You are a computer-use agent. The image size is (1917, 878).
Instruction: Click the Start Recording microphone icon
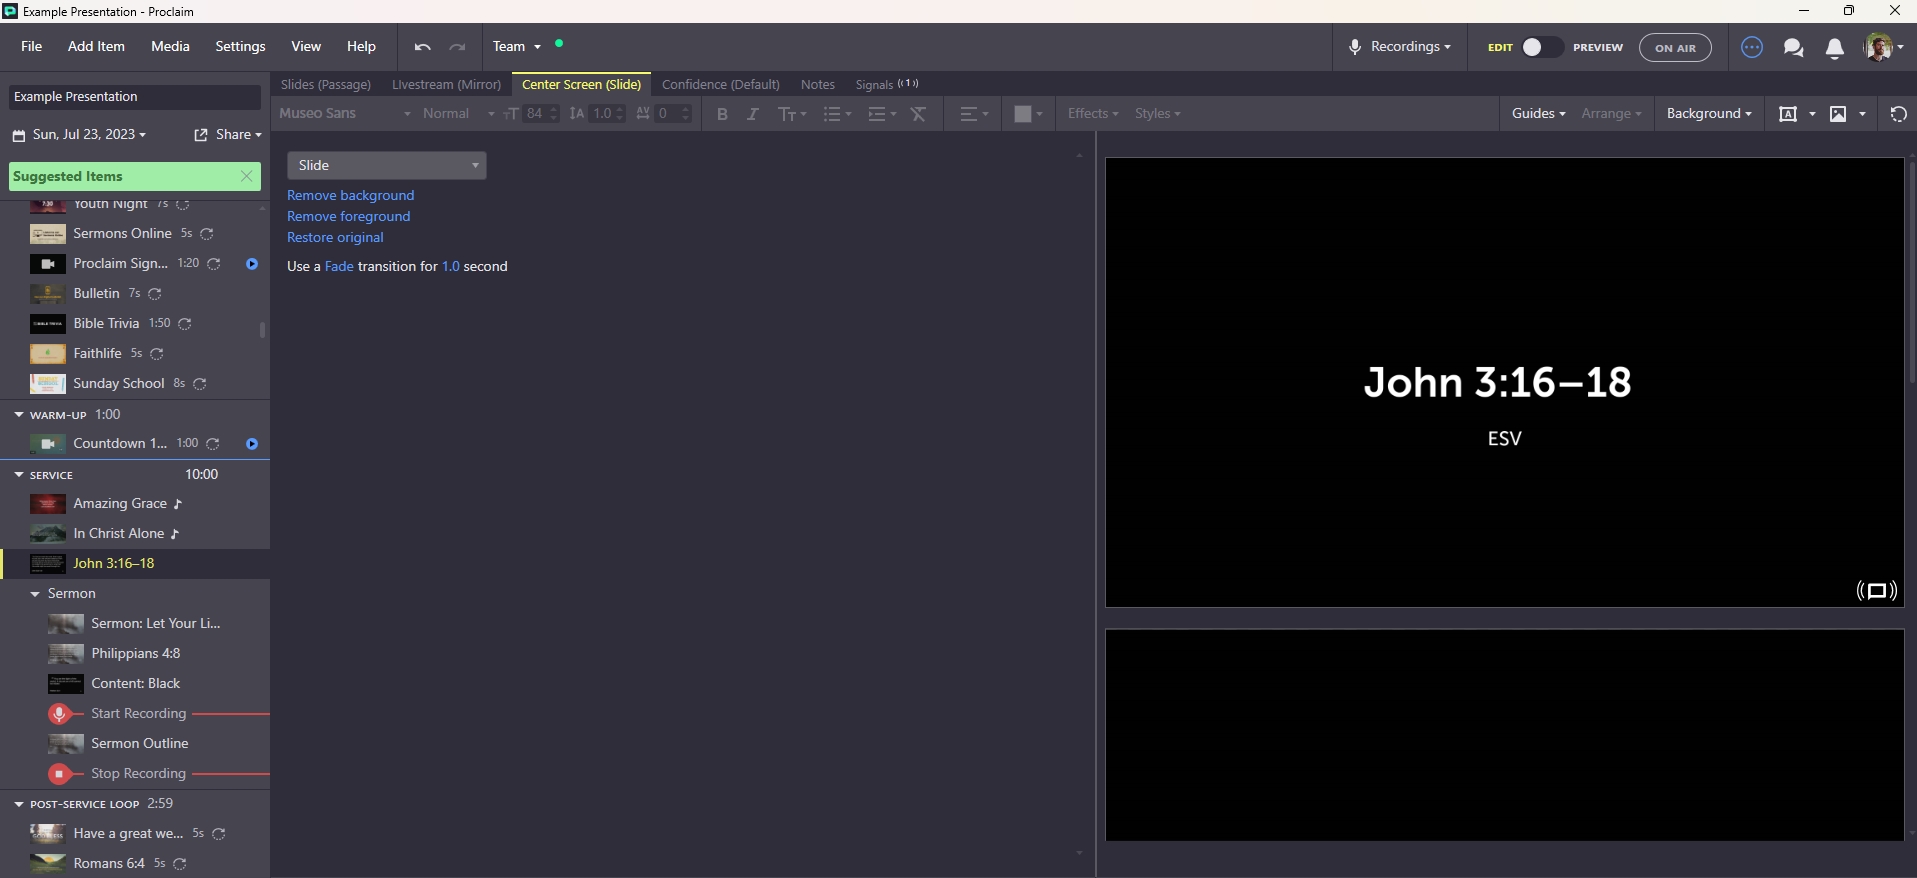(x=60, y=714)
